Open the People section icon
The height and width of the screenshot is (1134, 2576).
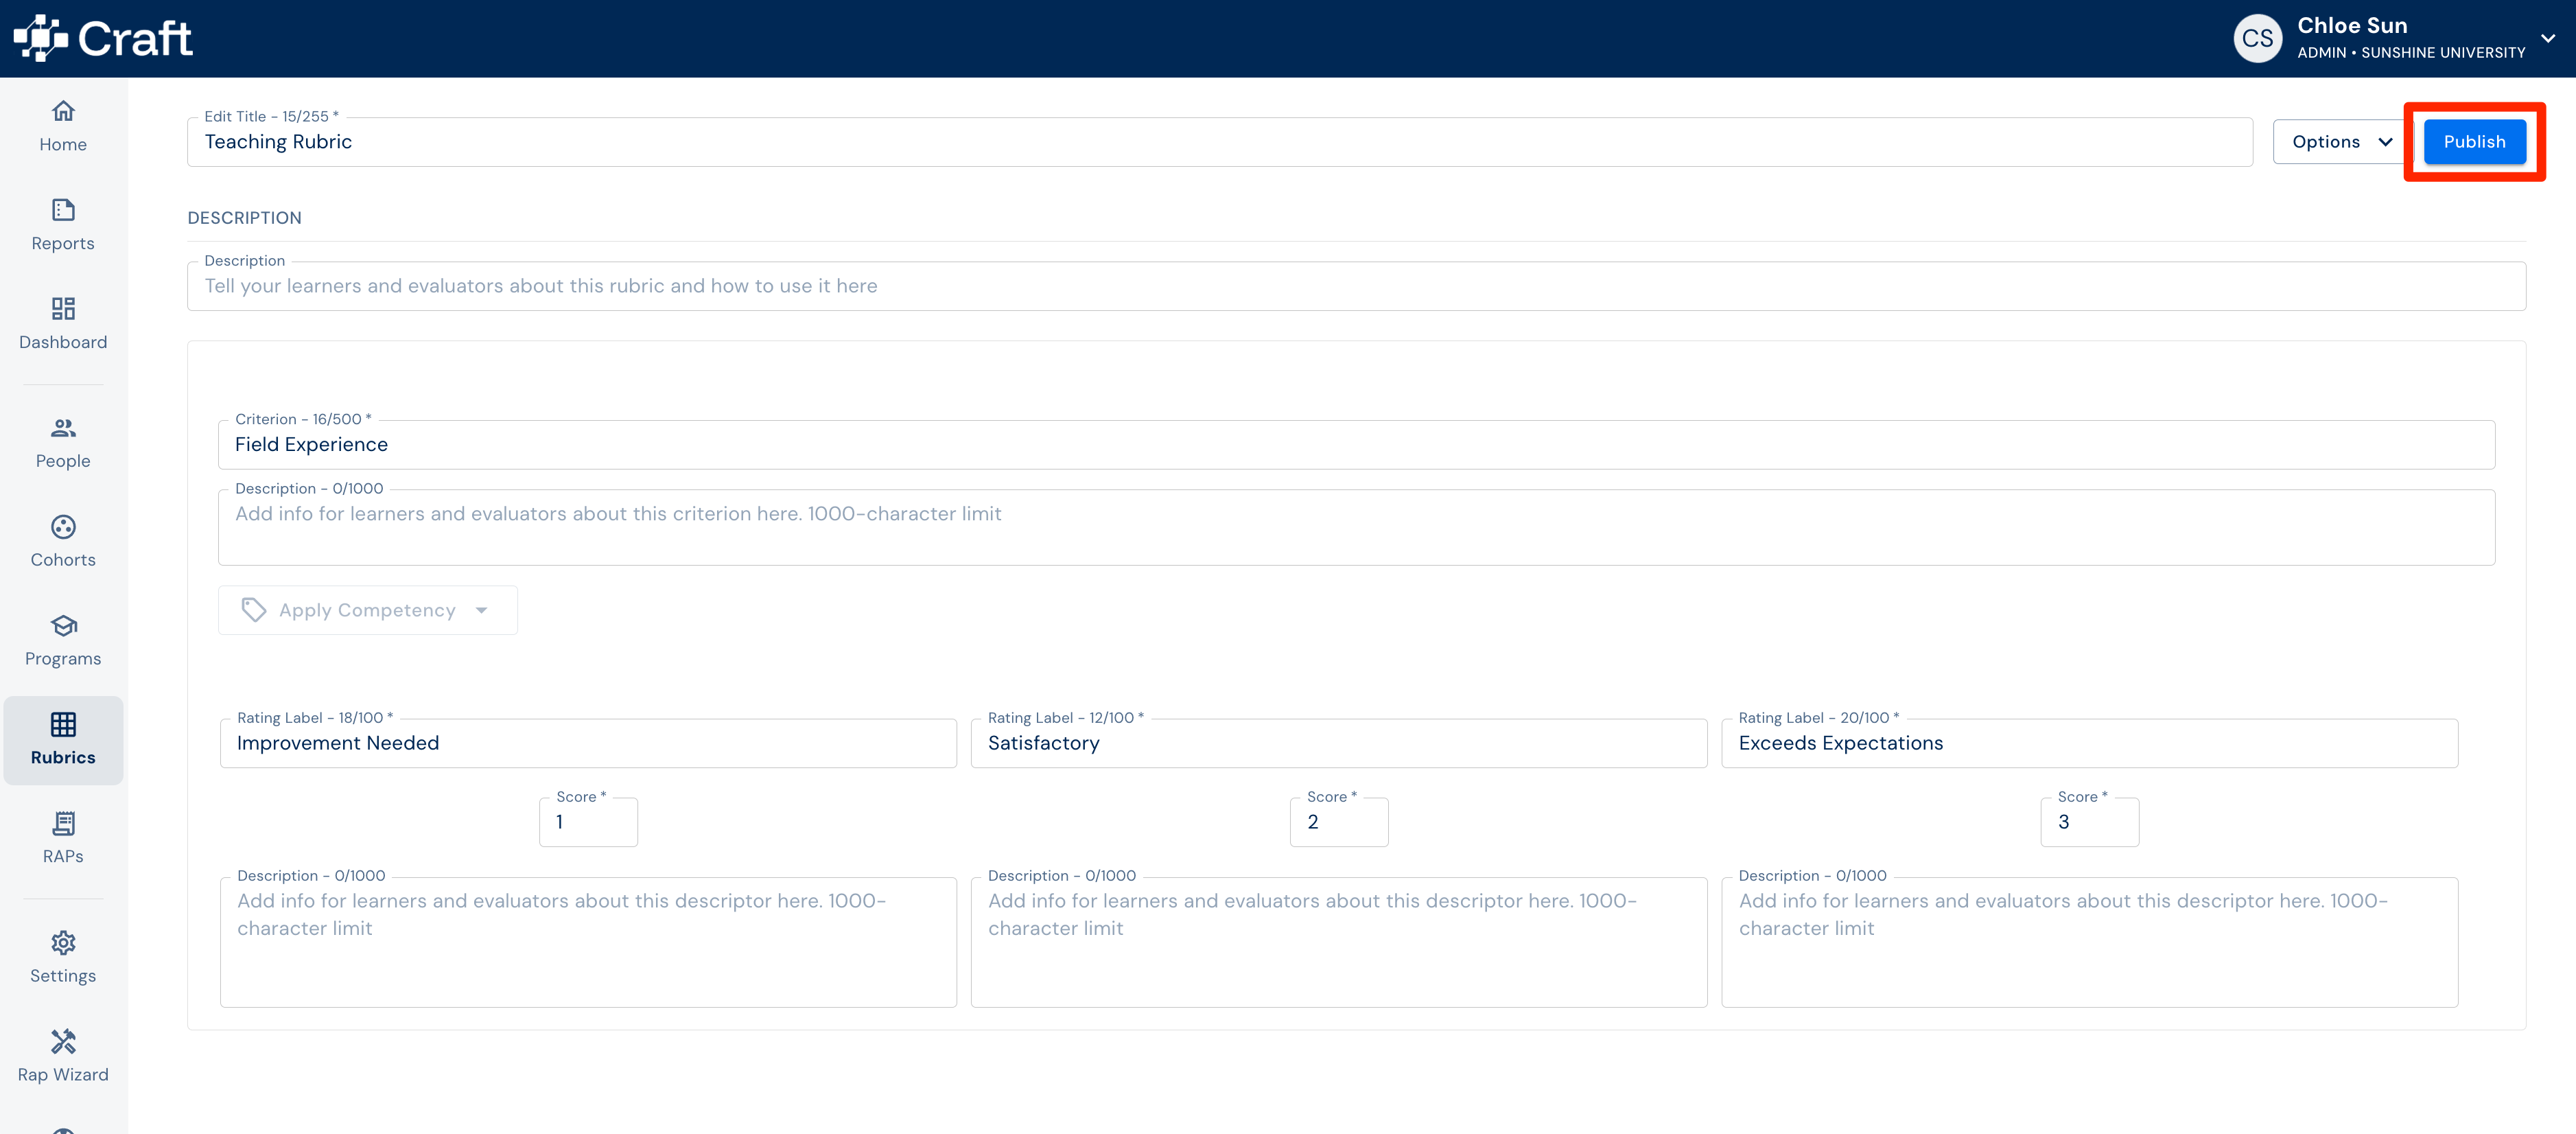(x=63, y=428)
